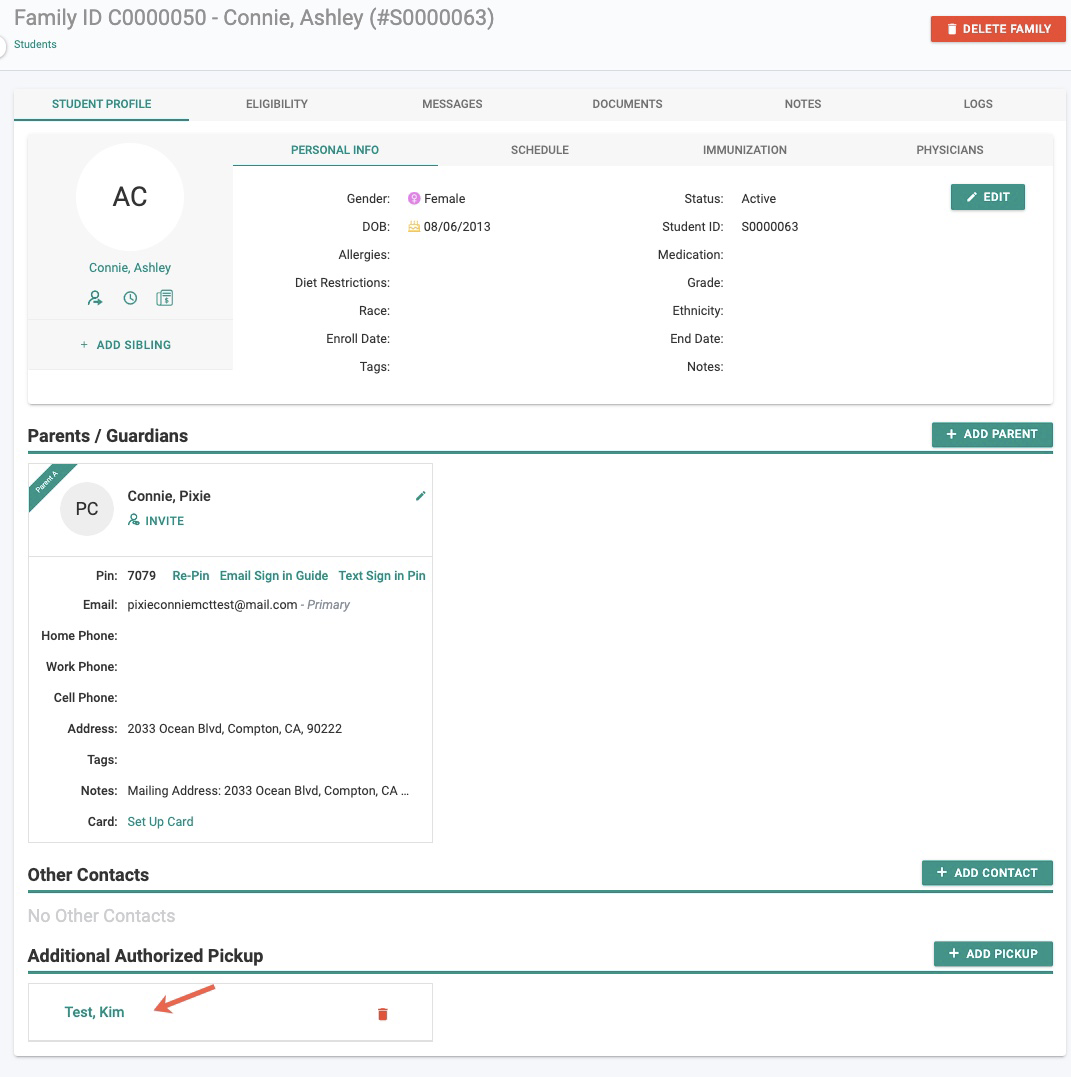Viewport: 1071px width, 1077px height.
Task: Switch to the Eligibility tab
Action: click(277, 104)
